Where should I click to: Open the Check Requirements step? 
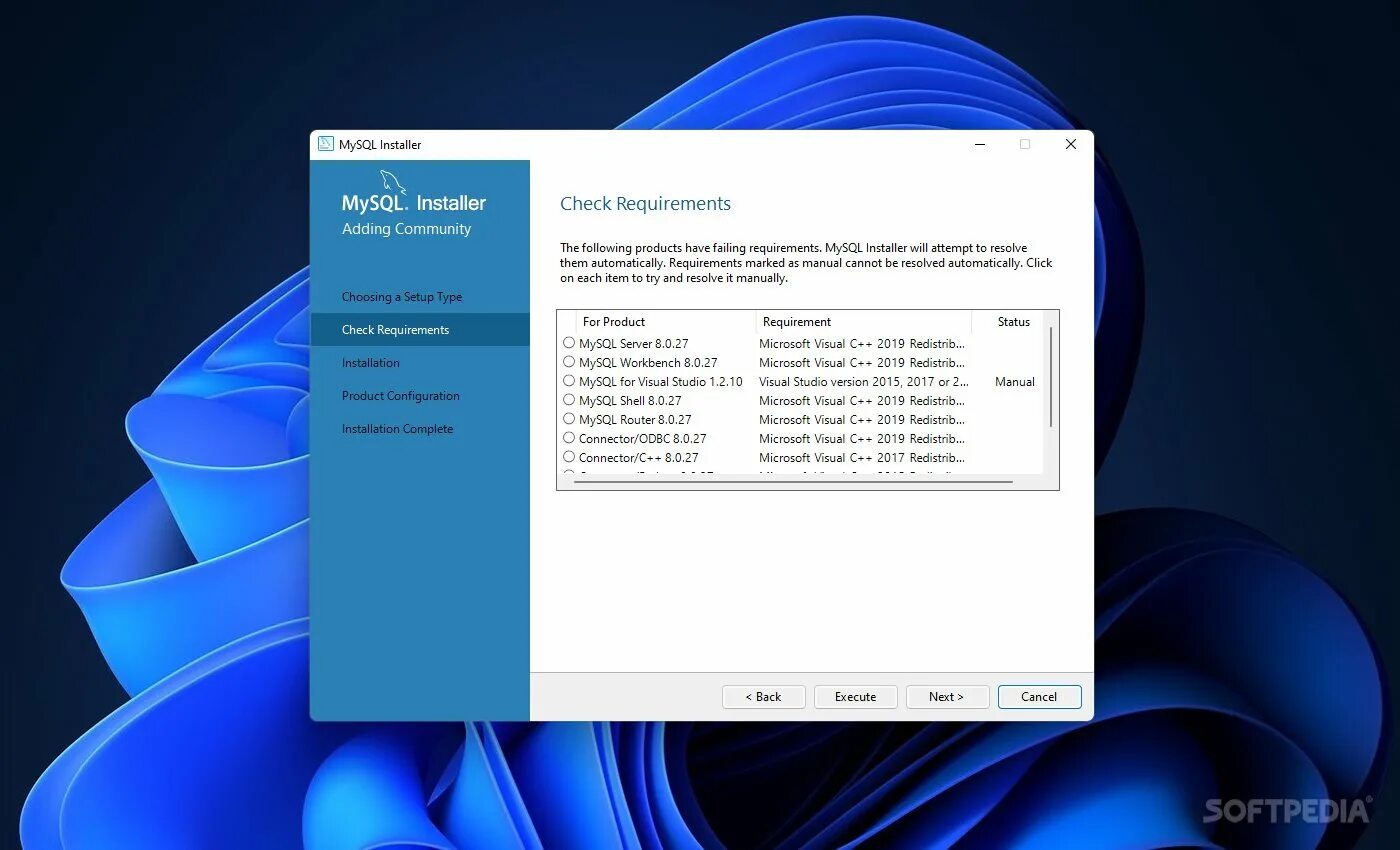(420, 330)
